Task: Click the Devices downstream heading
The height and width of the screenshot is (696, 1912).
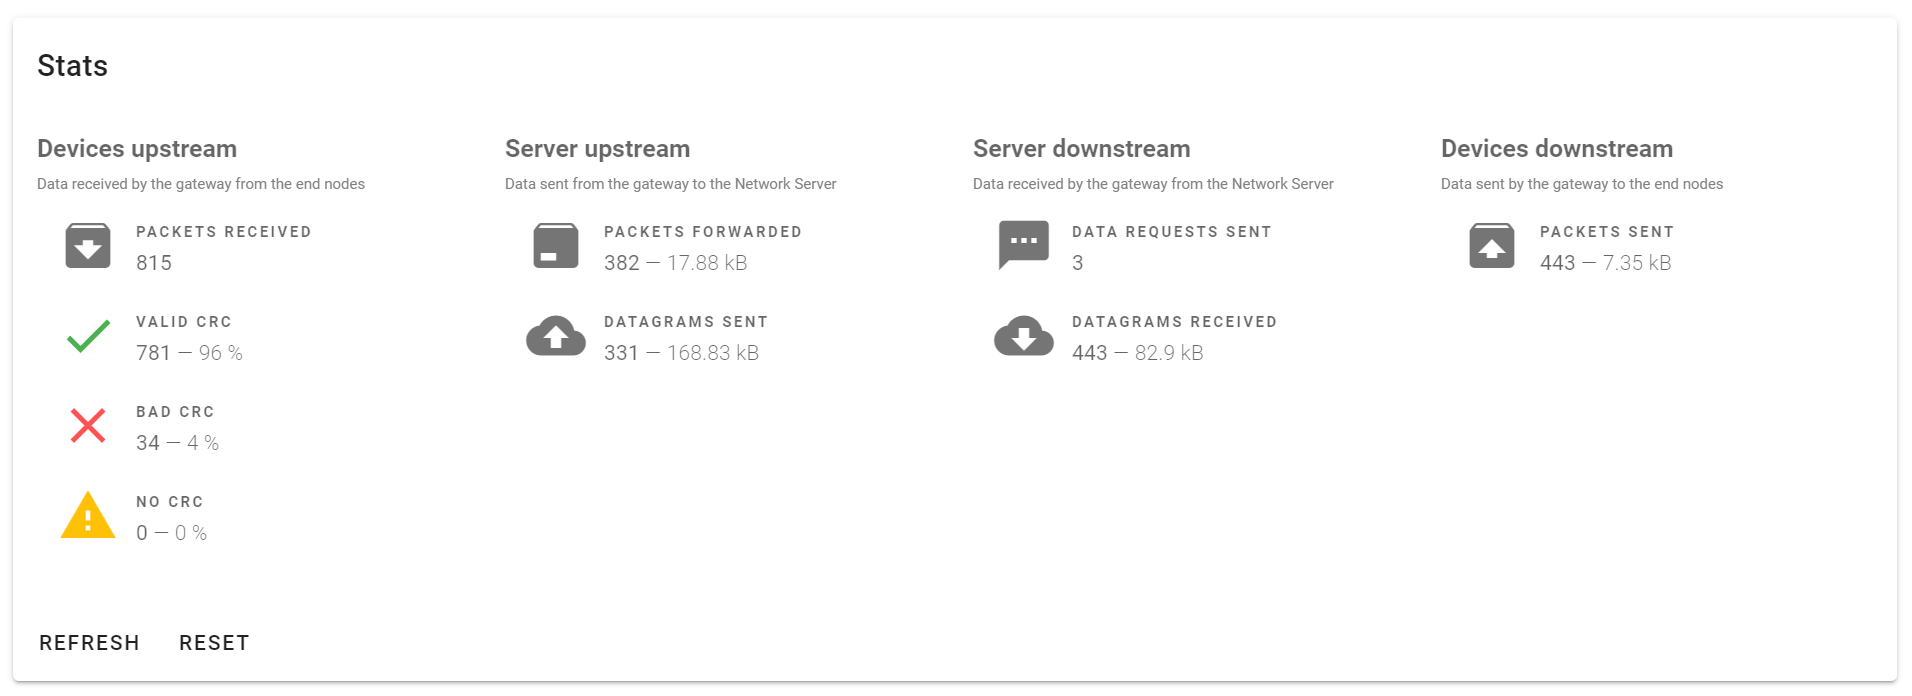Action: [1556, 149]
